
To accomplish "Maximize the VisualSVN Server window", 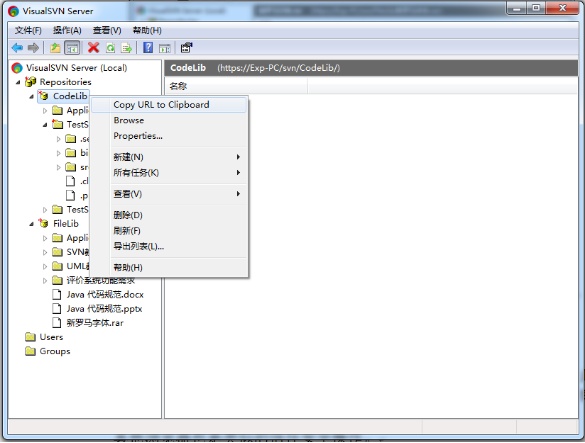I will pyautogui.click(x=536, y=8).
